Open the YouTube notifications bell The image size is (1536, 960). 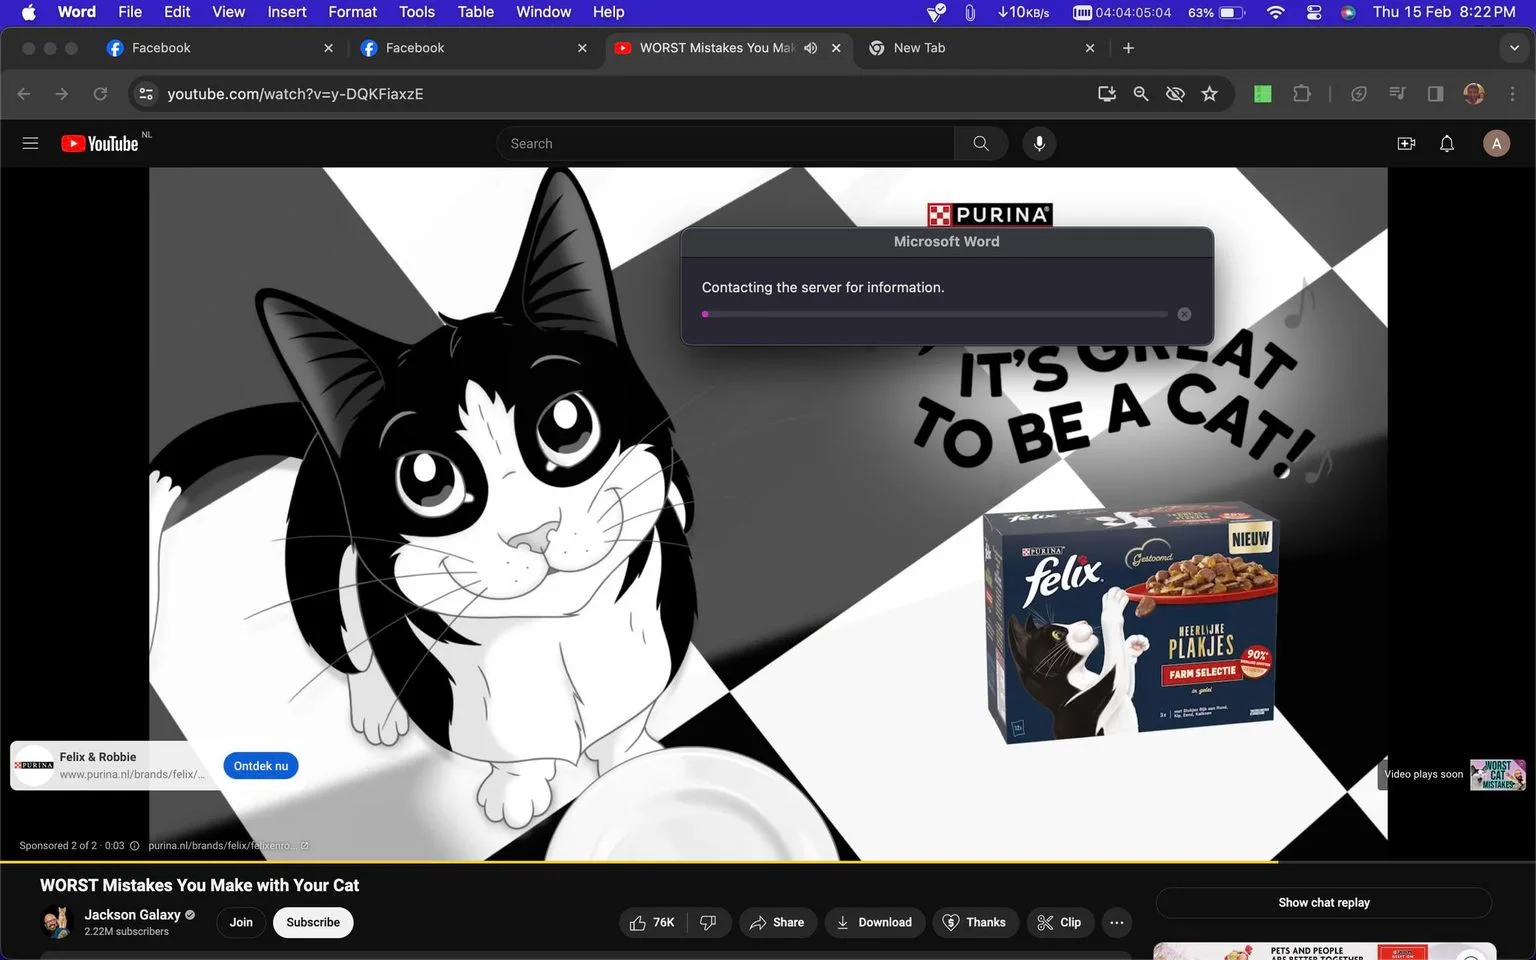(x=1446, y=143)
